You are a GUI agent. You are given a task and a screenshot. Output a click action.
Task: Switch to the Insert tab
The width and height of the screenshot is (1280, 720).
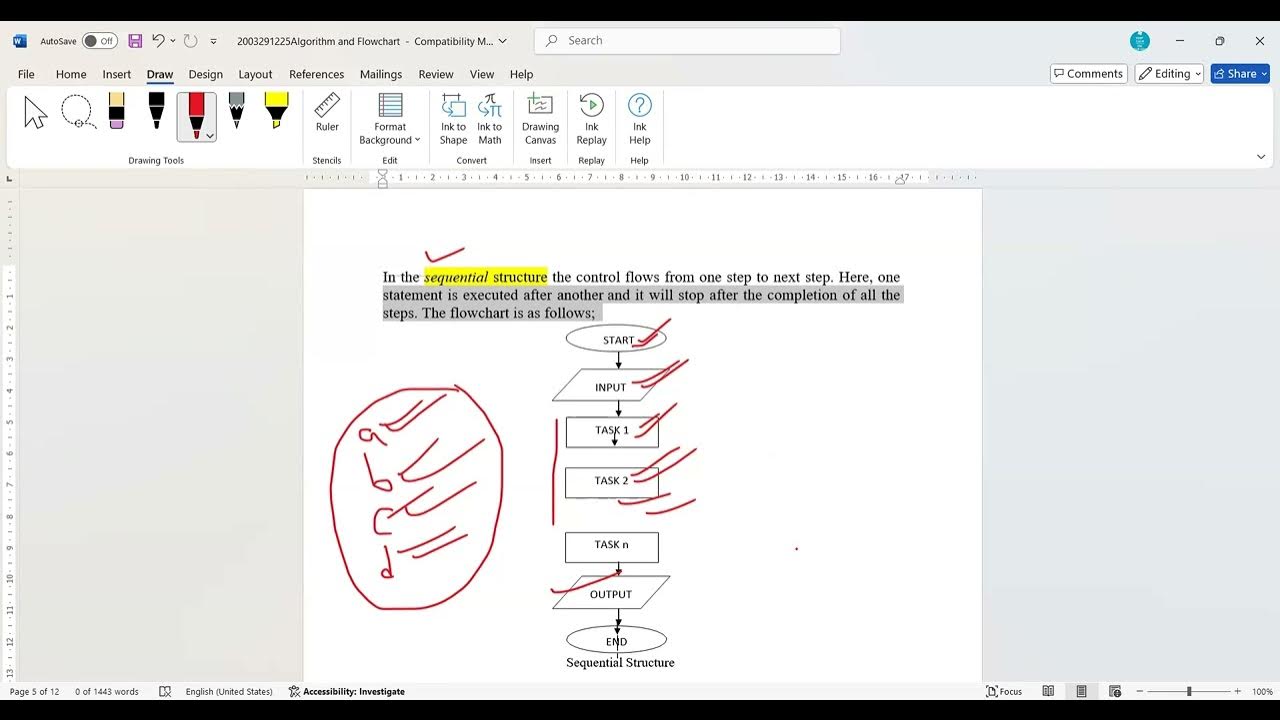pos(117,74)
